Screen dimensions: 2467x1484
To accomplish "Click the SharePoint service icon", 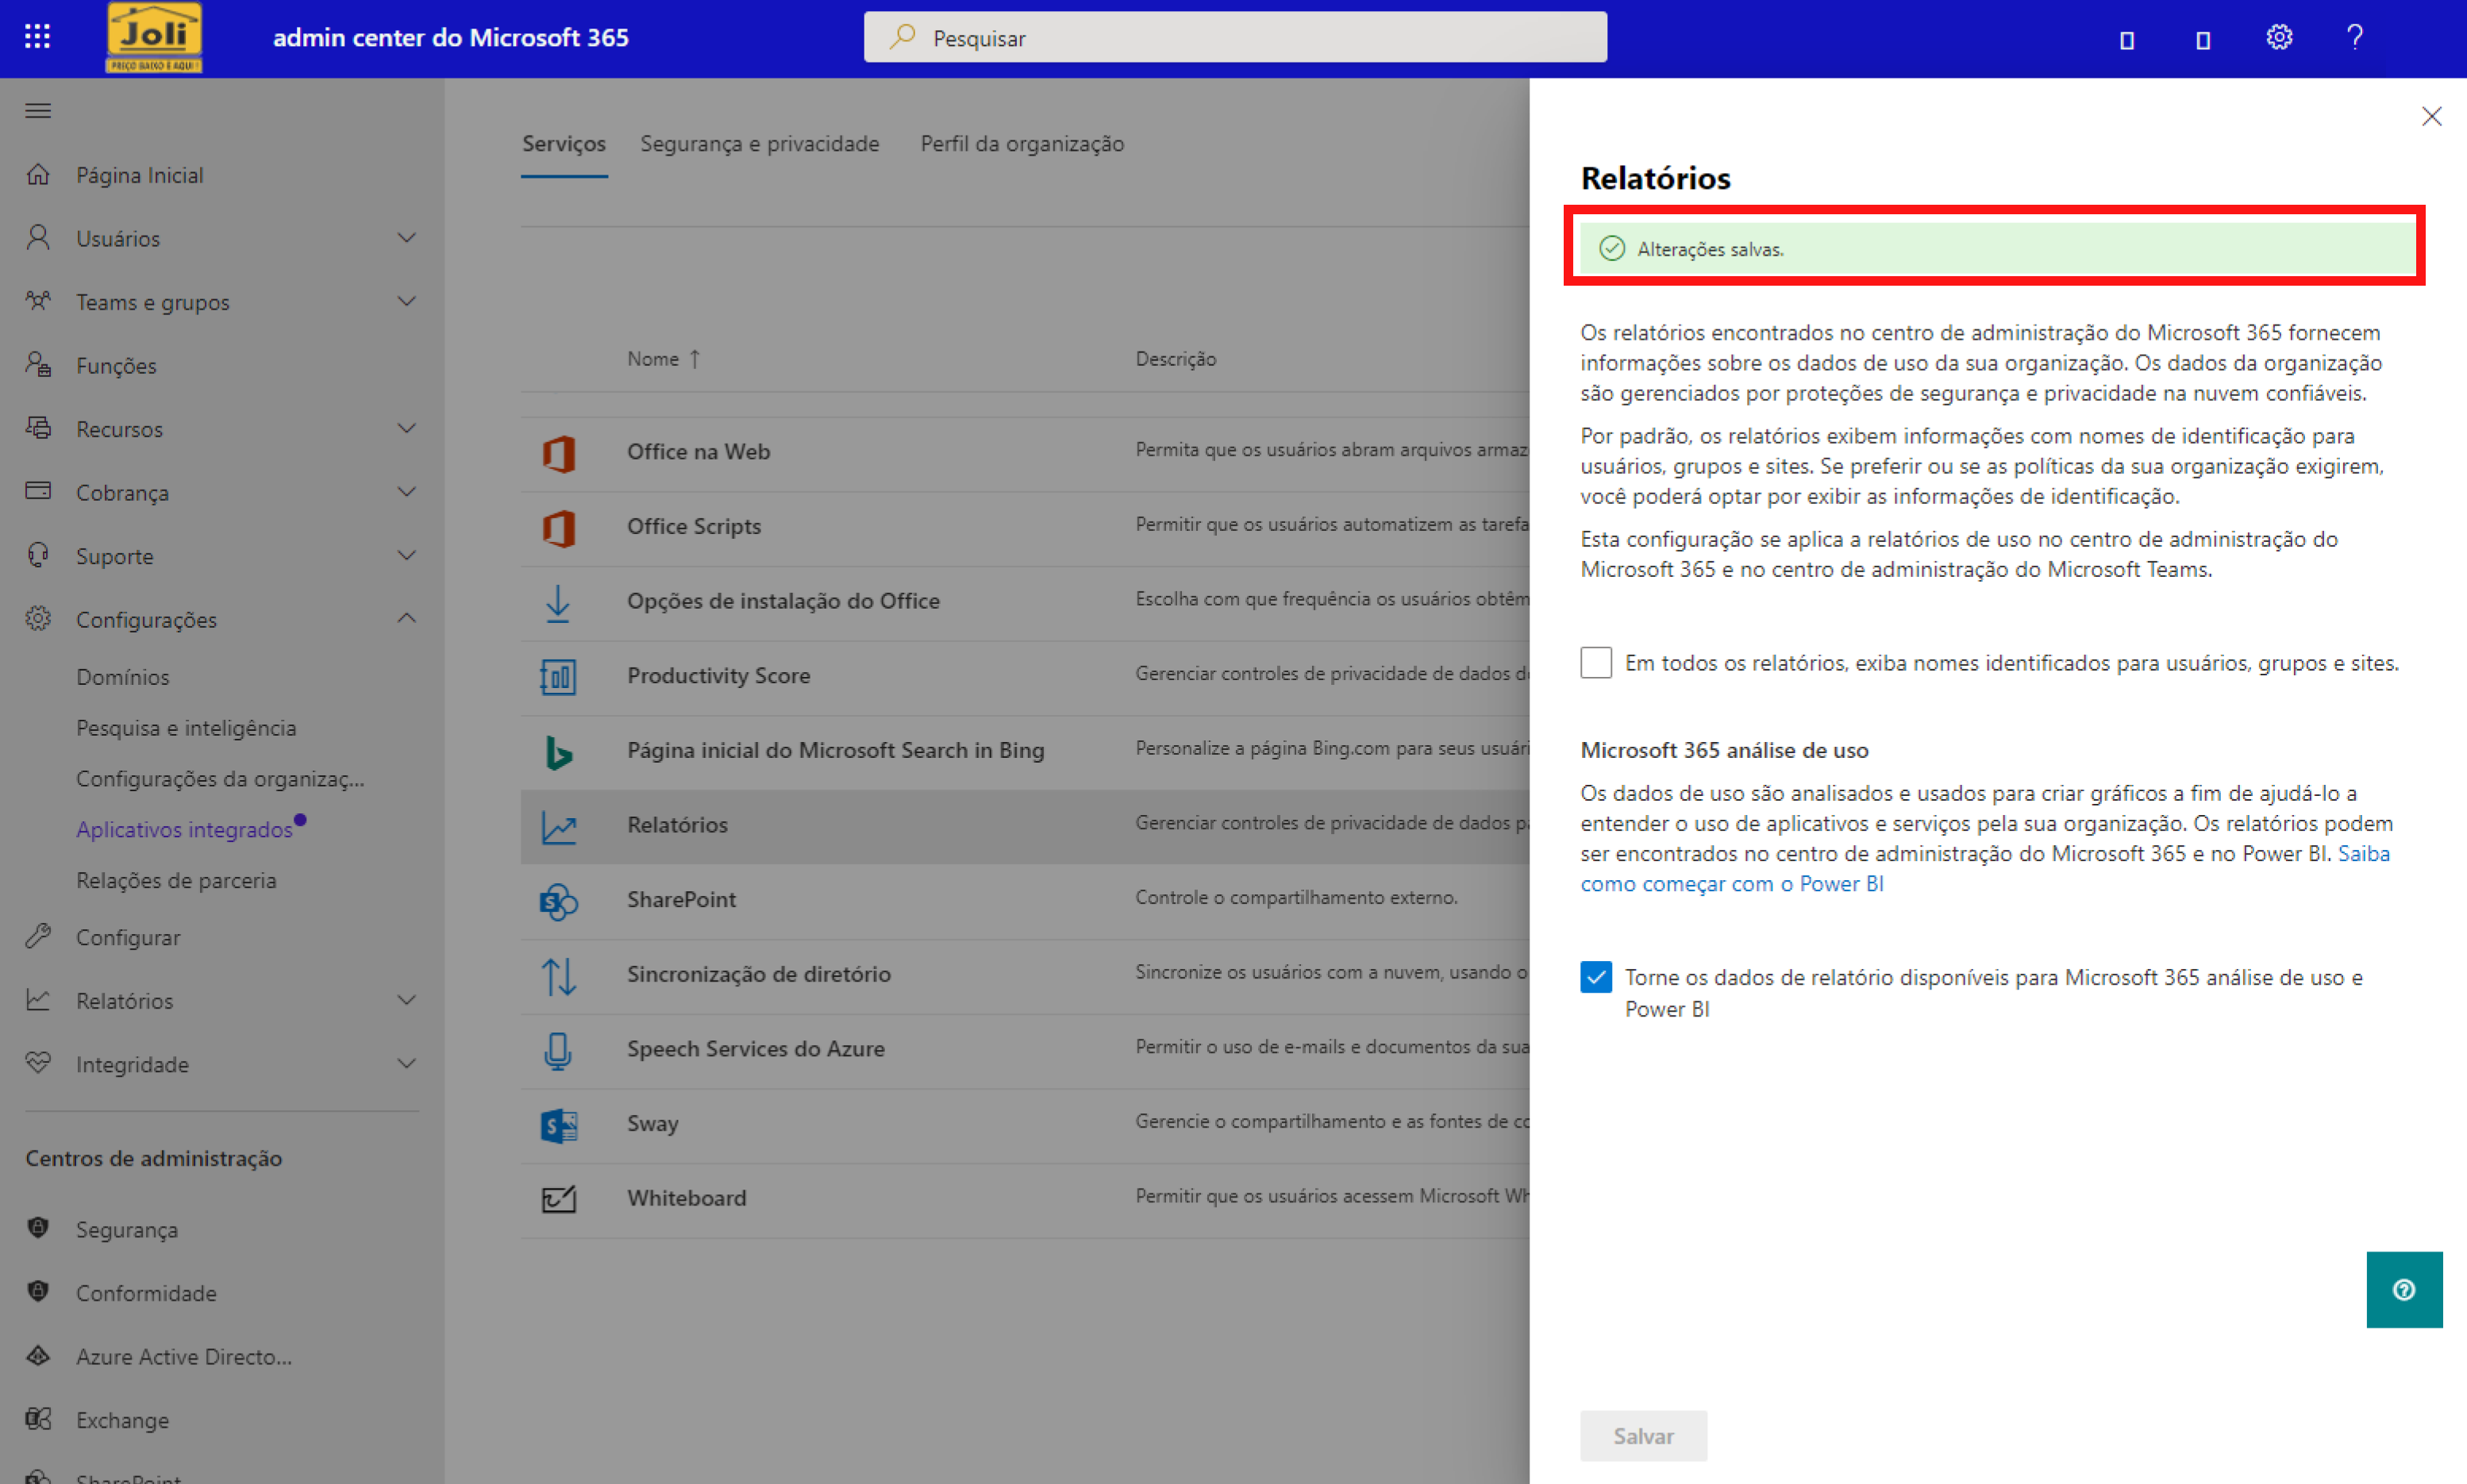I will tap(558, 900).
